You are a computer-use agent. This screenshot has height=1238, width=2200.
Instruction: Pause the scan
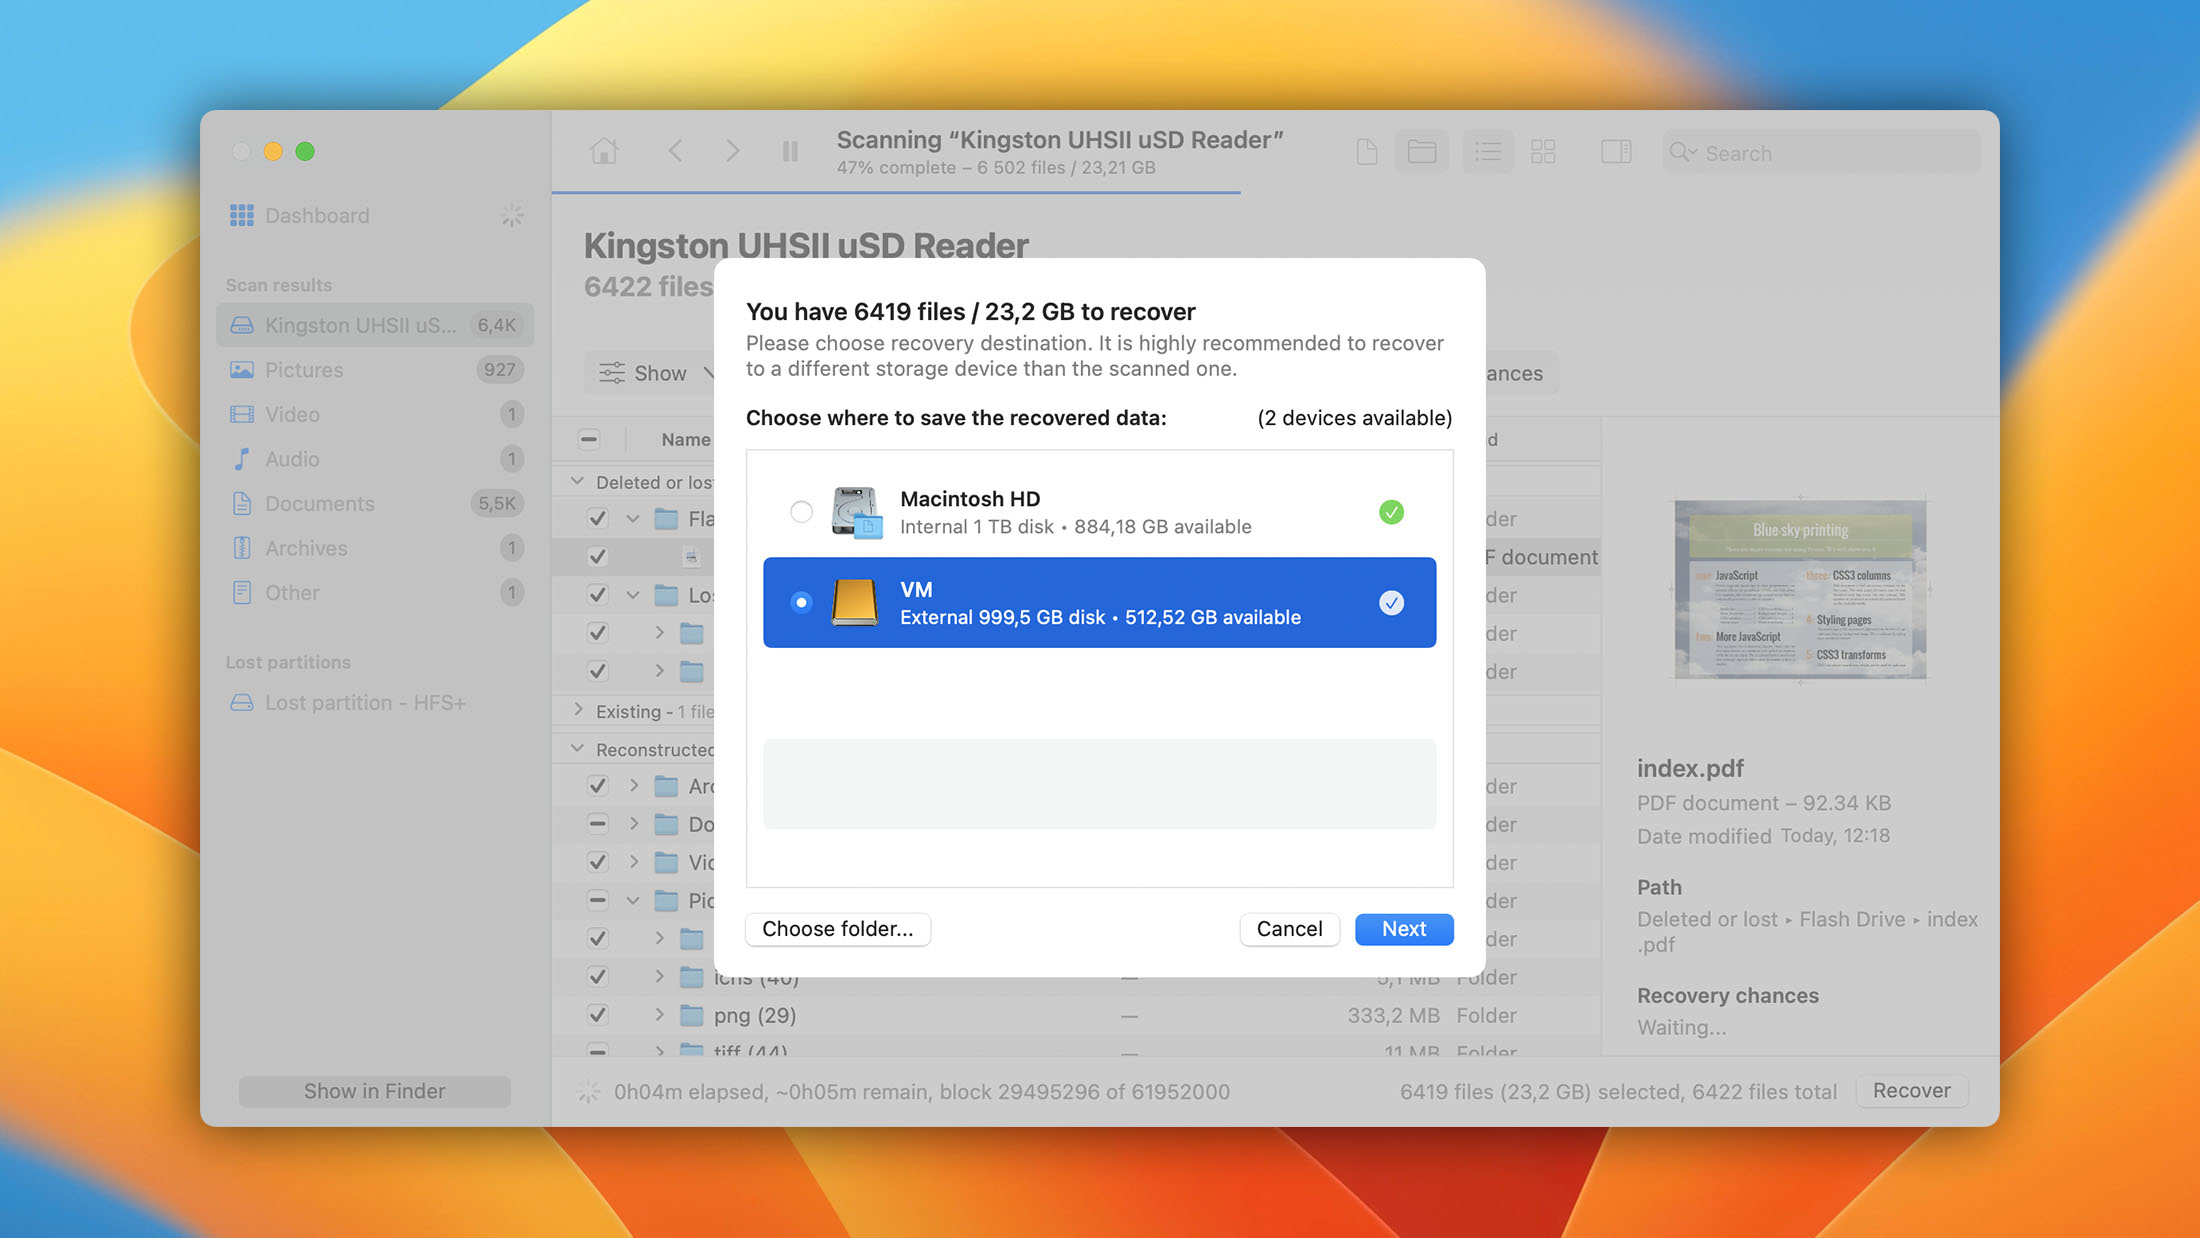click(790, 151)
